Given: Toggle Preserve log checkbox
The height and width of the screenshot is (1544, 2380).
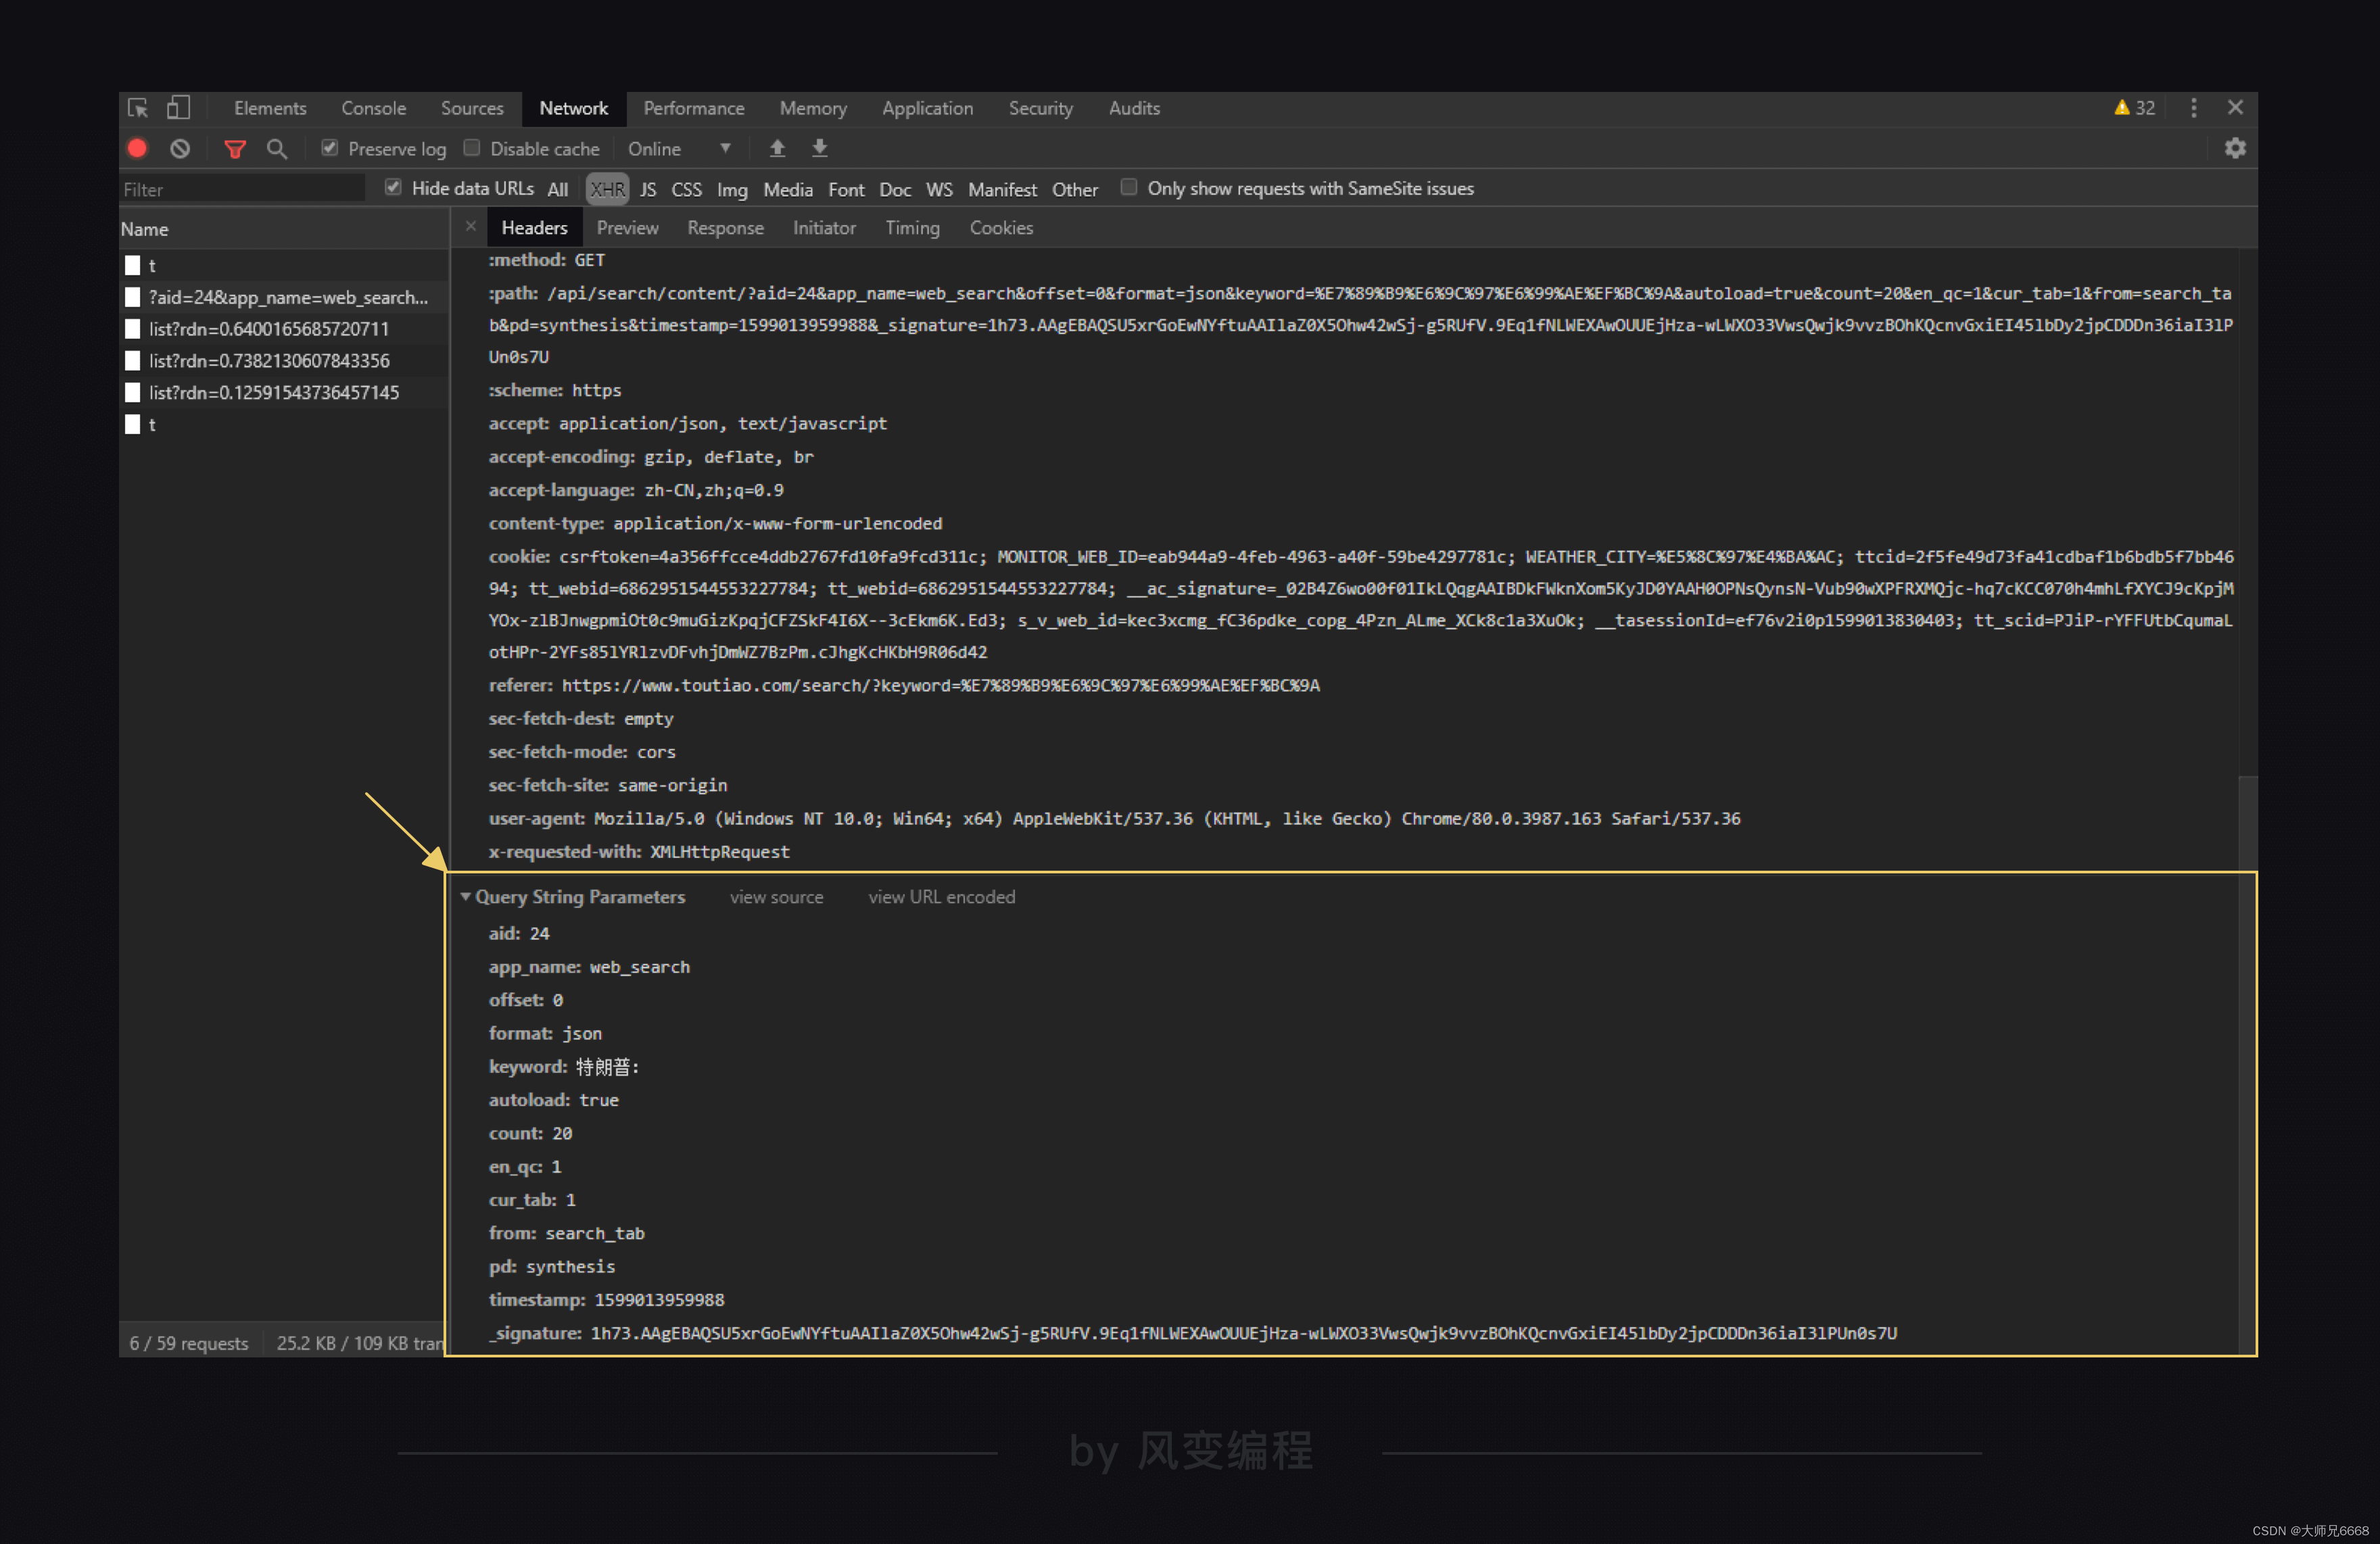Looking at the screenshot, I should (329, 148).
